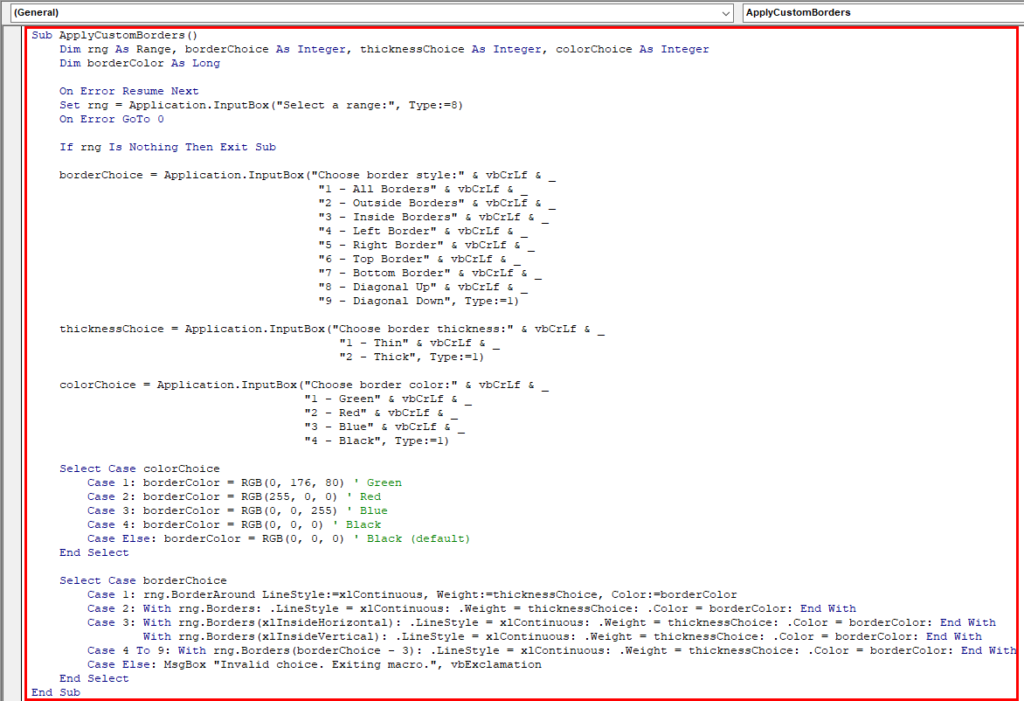Click the '2 - Thick' string line
Viewport: 1024px width, 701px height.
[411, 357]
